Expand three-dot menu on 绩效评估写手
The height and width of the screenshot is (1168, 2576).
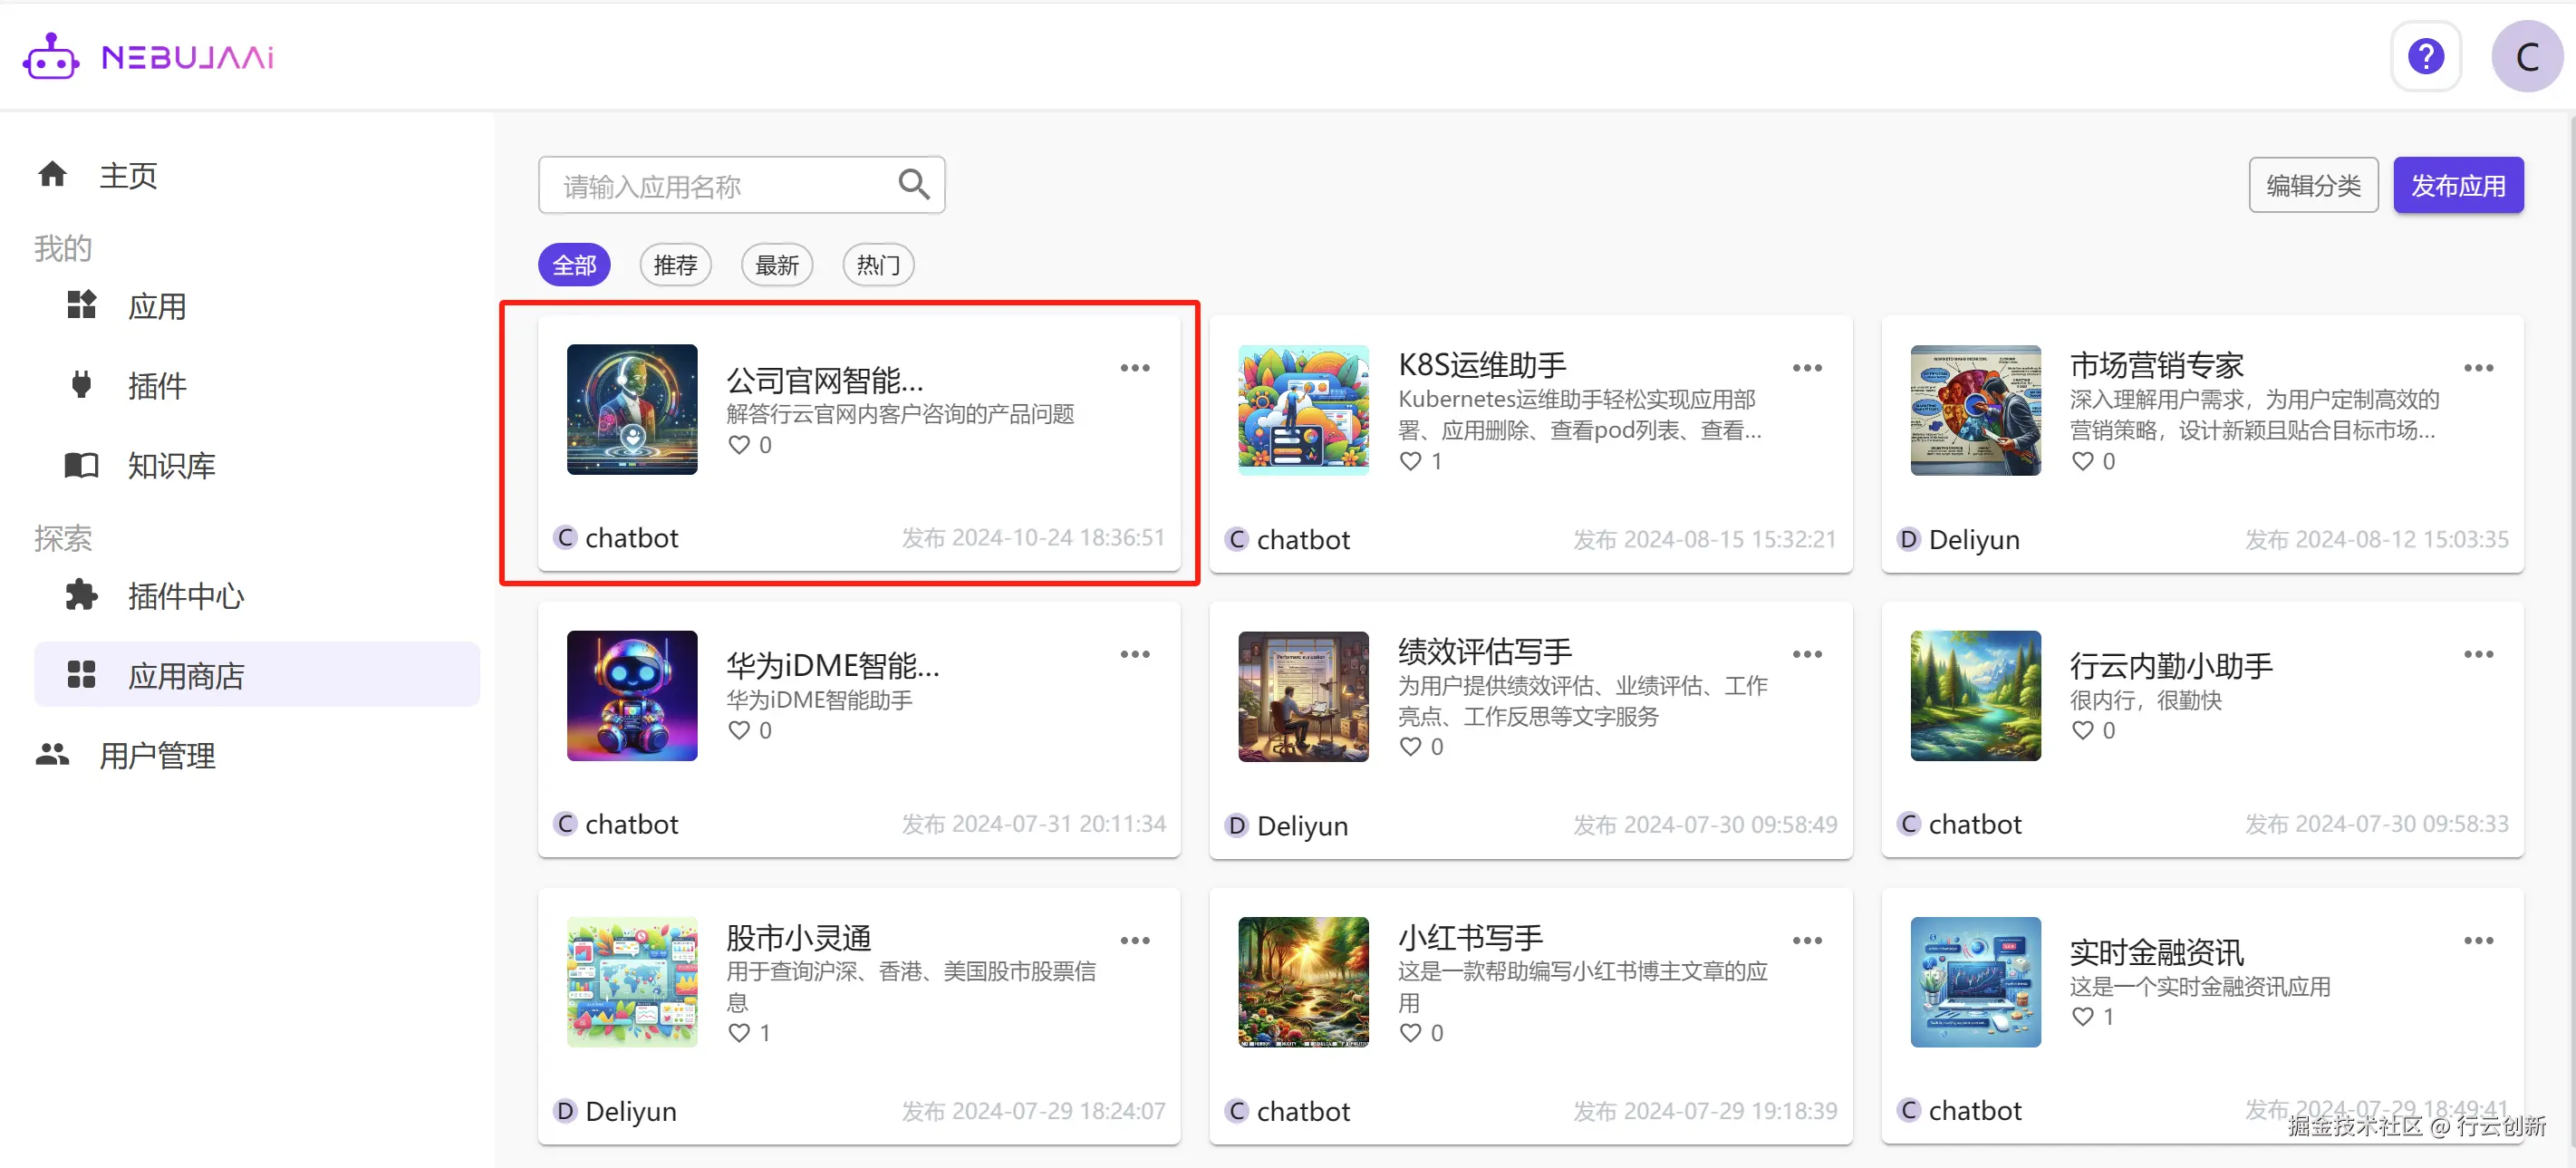[1806, 654]
